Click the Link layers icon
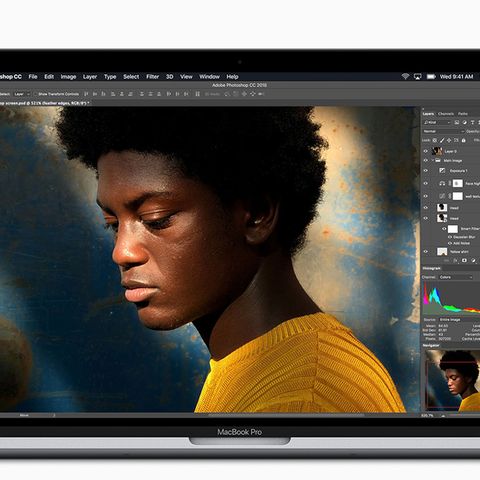The image size is (480, 480). pos(446,260)
